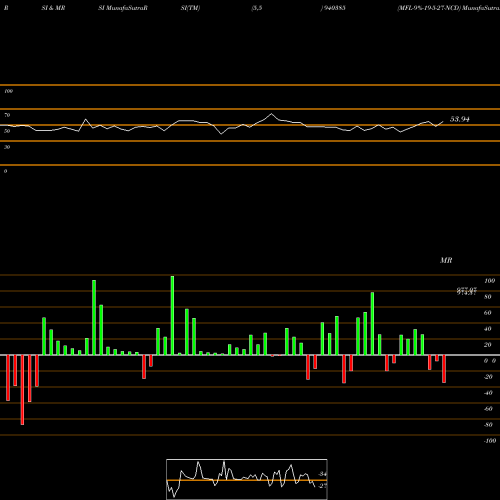500x500 pixels.
Task: Open the mini overview chart thumbnail at the bottom
Action: tap(247, 479)
